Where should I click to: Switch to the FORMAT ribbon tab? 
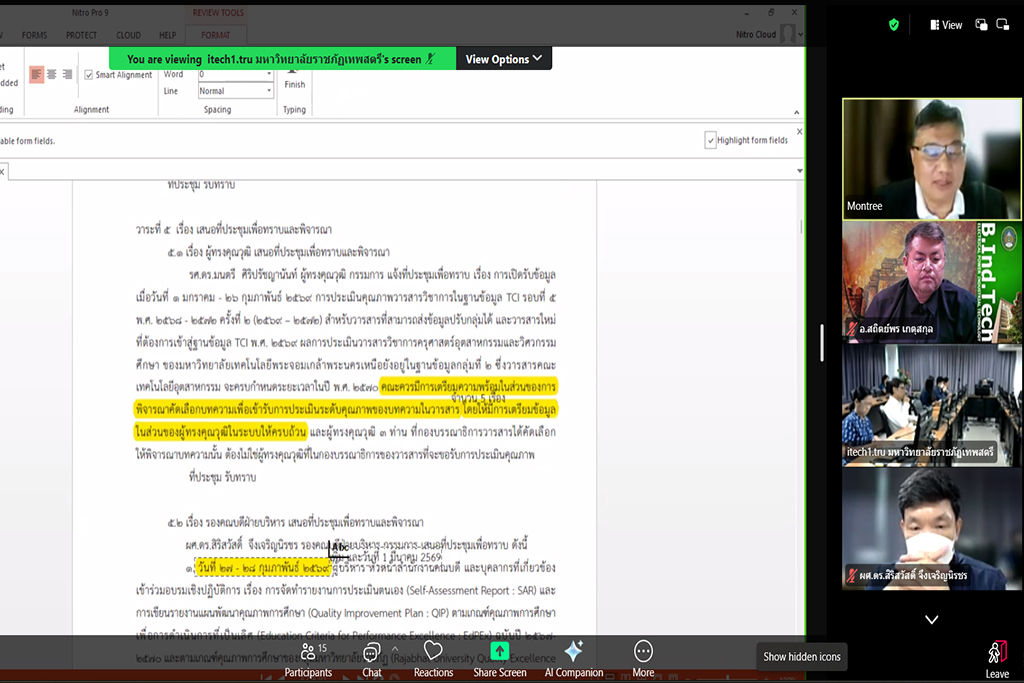tap(215, 35)
